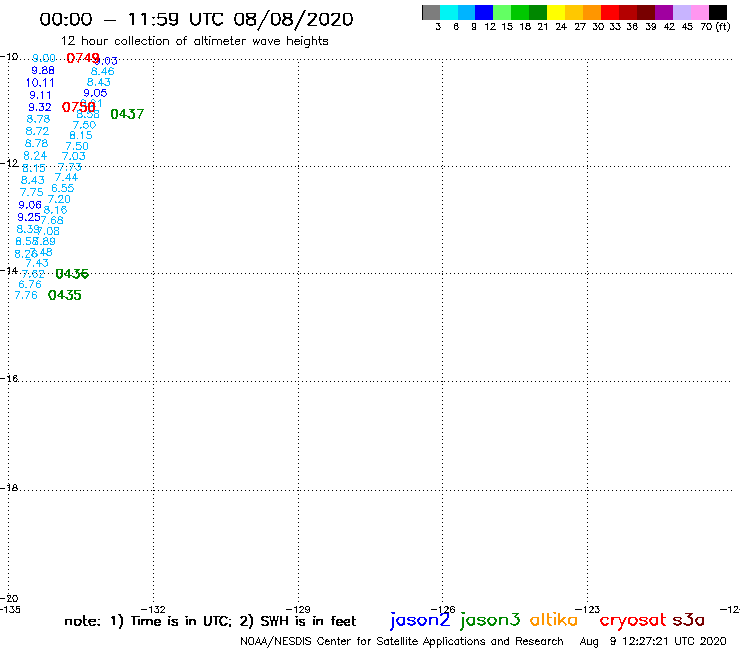Screen dimensions: 740x650
Task: Click the green time stamp "0437"
Action: (127, 114)
